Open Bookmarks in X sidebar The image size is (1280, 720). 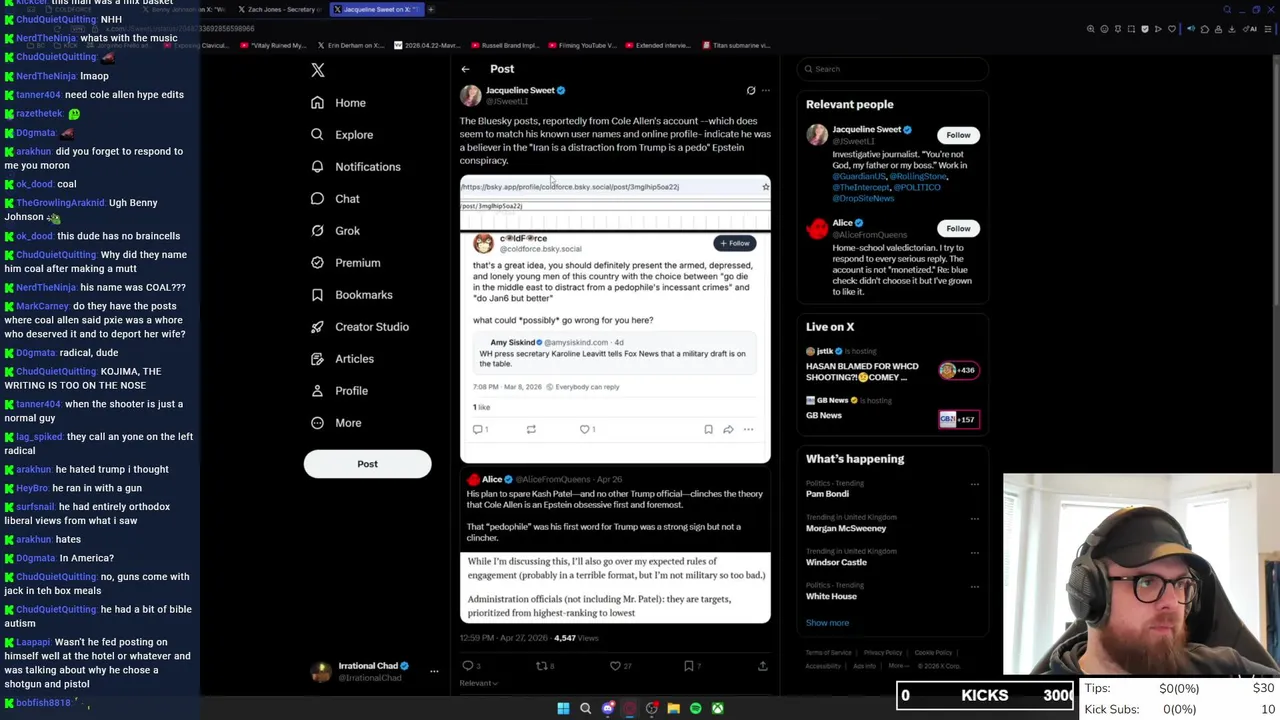click(351, 295)
